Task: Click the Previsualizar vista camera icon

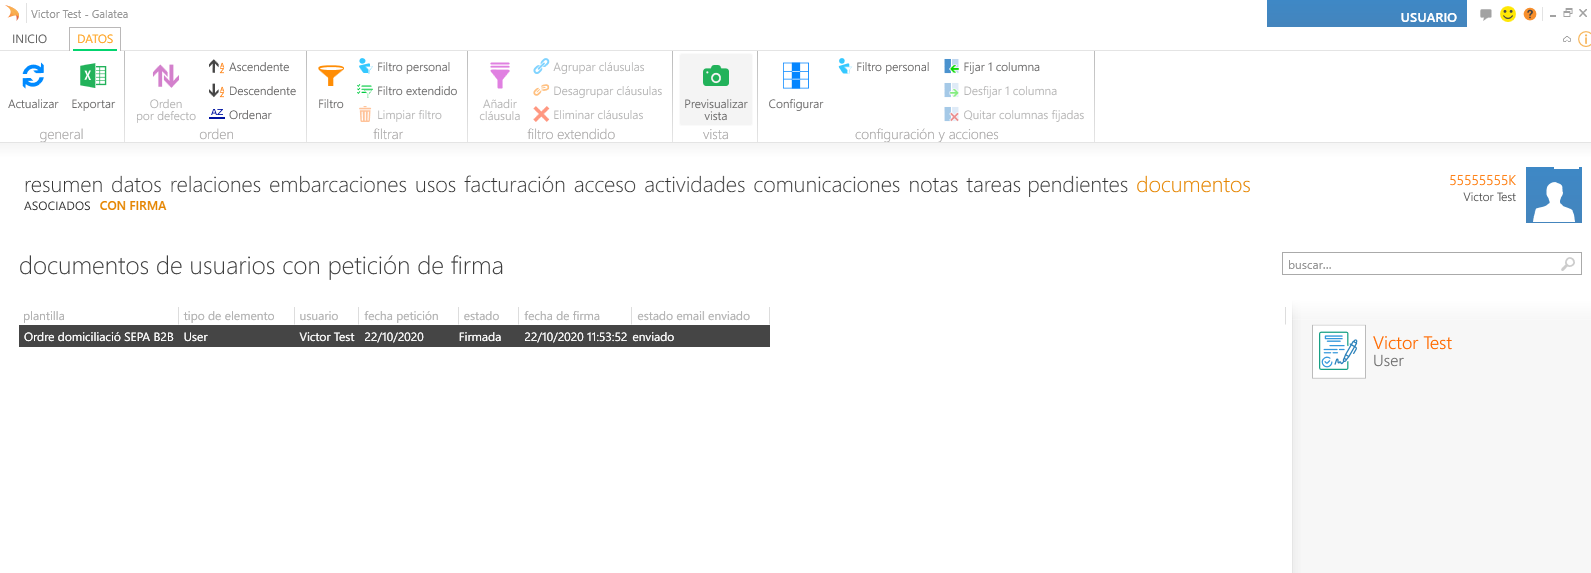Action: point(715,77)
